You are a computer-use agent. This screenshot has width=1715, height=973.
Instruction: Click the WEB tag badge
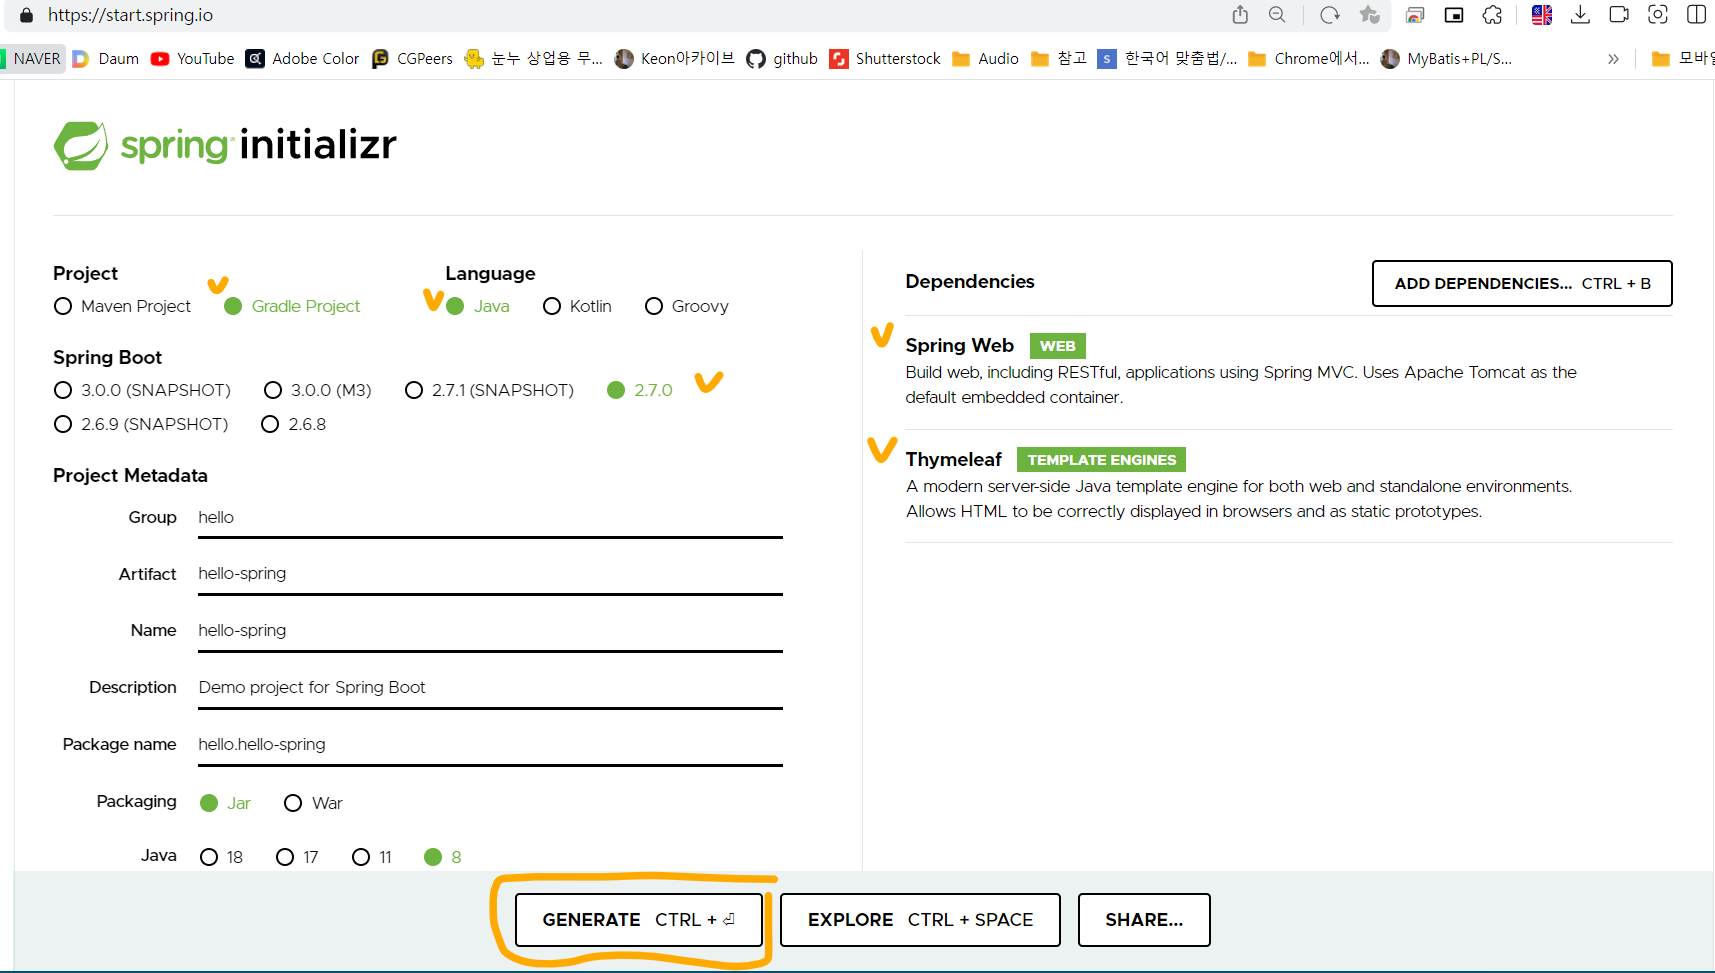click(x=1057, y=346)
